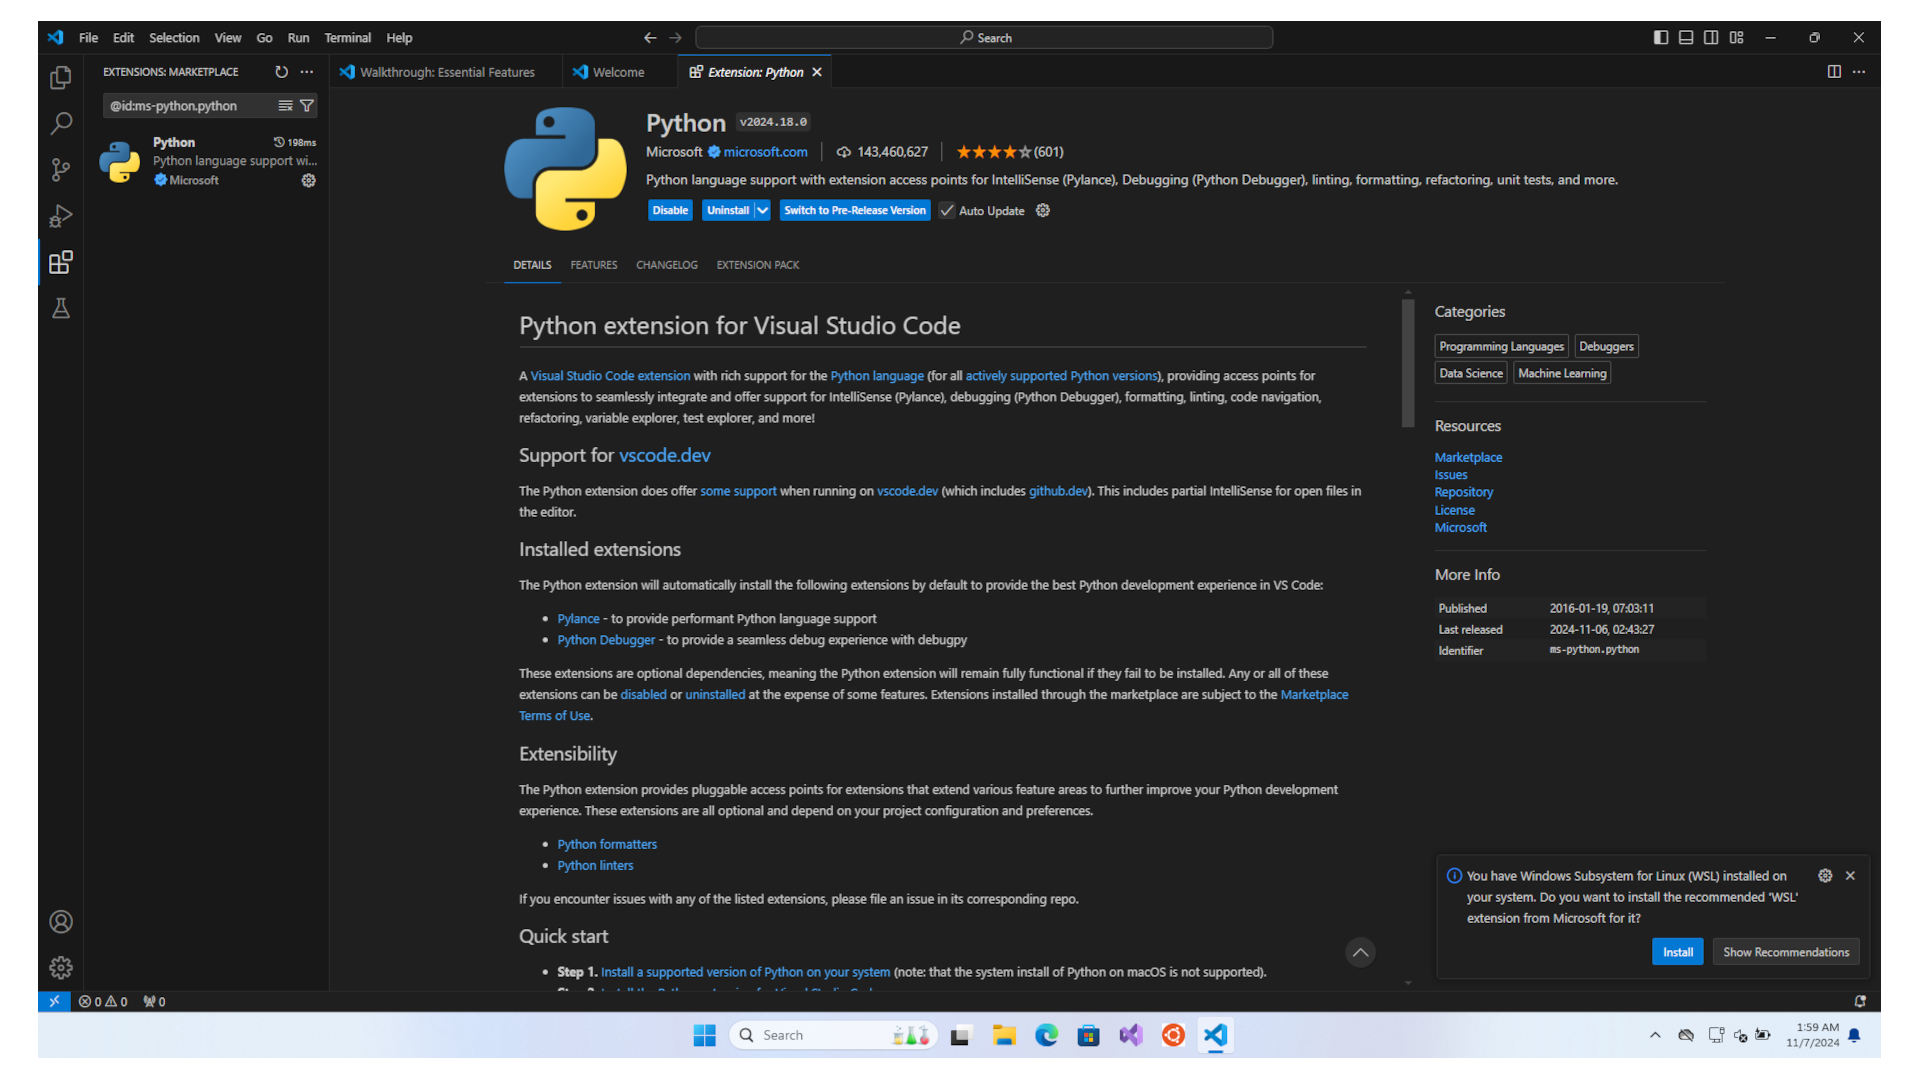The image size is (1920, 1080).
Task: Expand hidden icons in the system tray
Action: [1655, 1035]
